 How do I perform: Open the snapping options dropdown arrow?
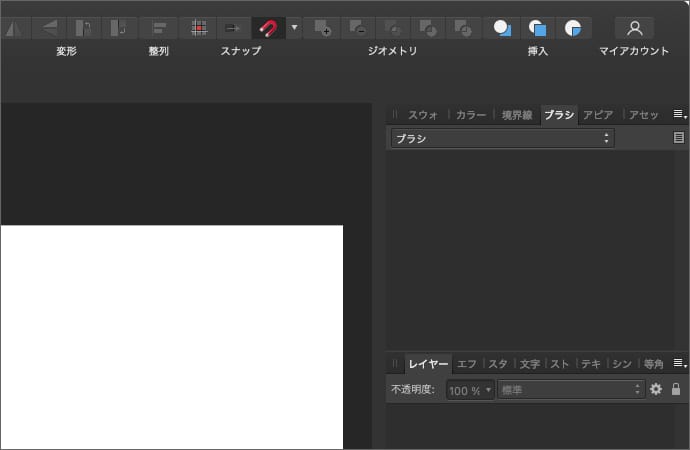click(294, 28)
